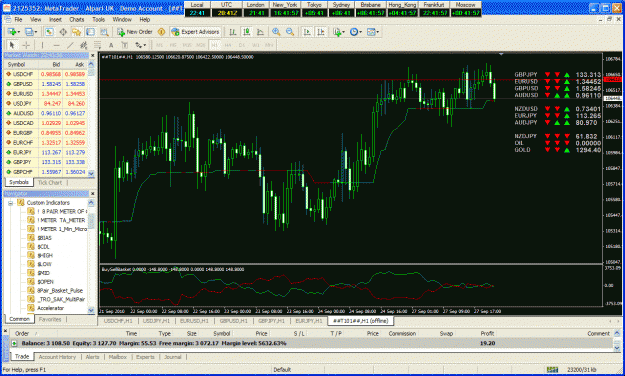The height and width of the screenshot is (376, 625).
Task: Choose the Fibonacci Retracement tool
Action: pyautogui.click(x=97, y=45)
